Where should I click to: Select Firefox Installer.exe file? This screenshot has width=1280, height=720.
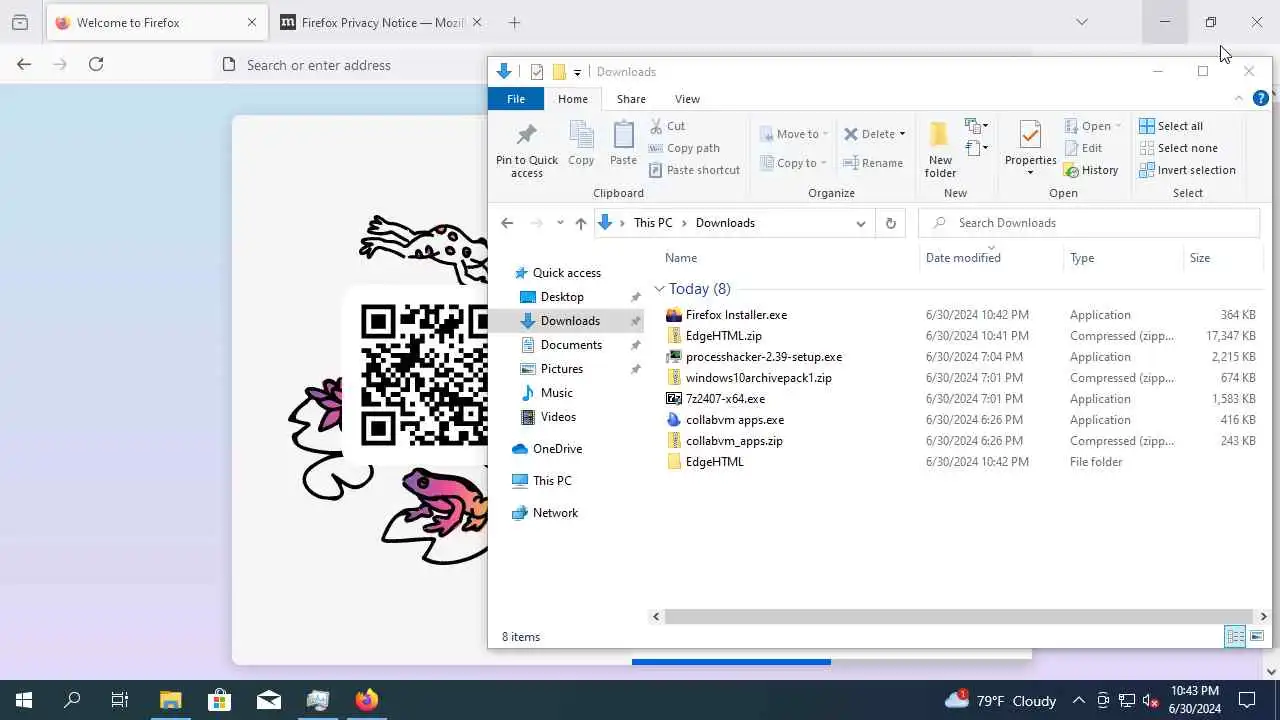736,315
